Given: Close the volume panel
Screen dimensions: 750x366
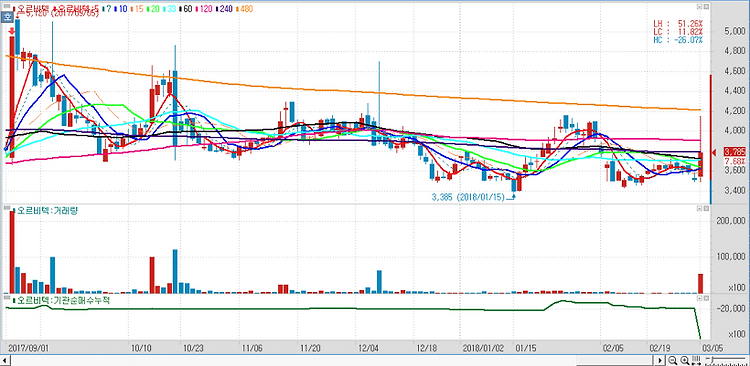Looking at the screenshot, I should coord(706,209).
